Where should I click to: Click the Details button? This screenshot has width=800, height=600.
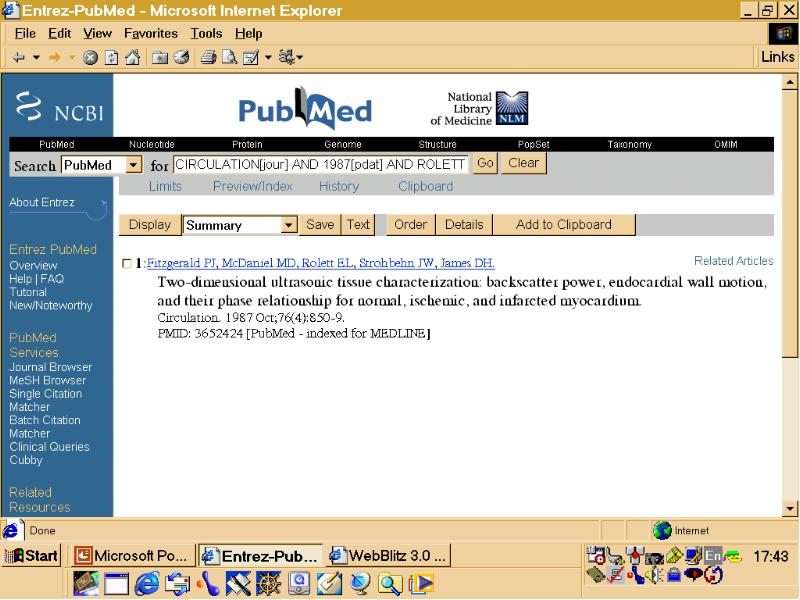[x=464, y=225]
